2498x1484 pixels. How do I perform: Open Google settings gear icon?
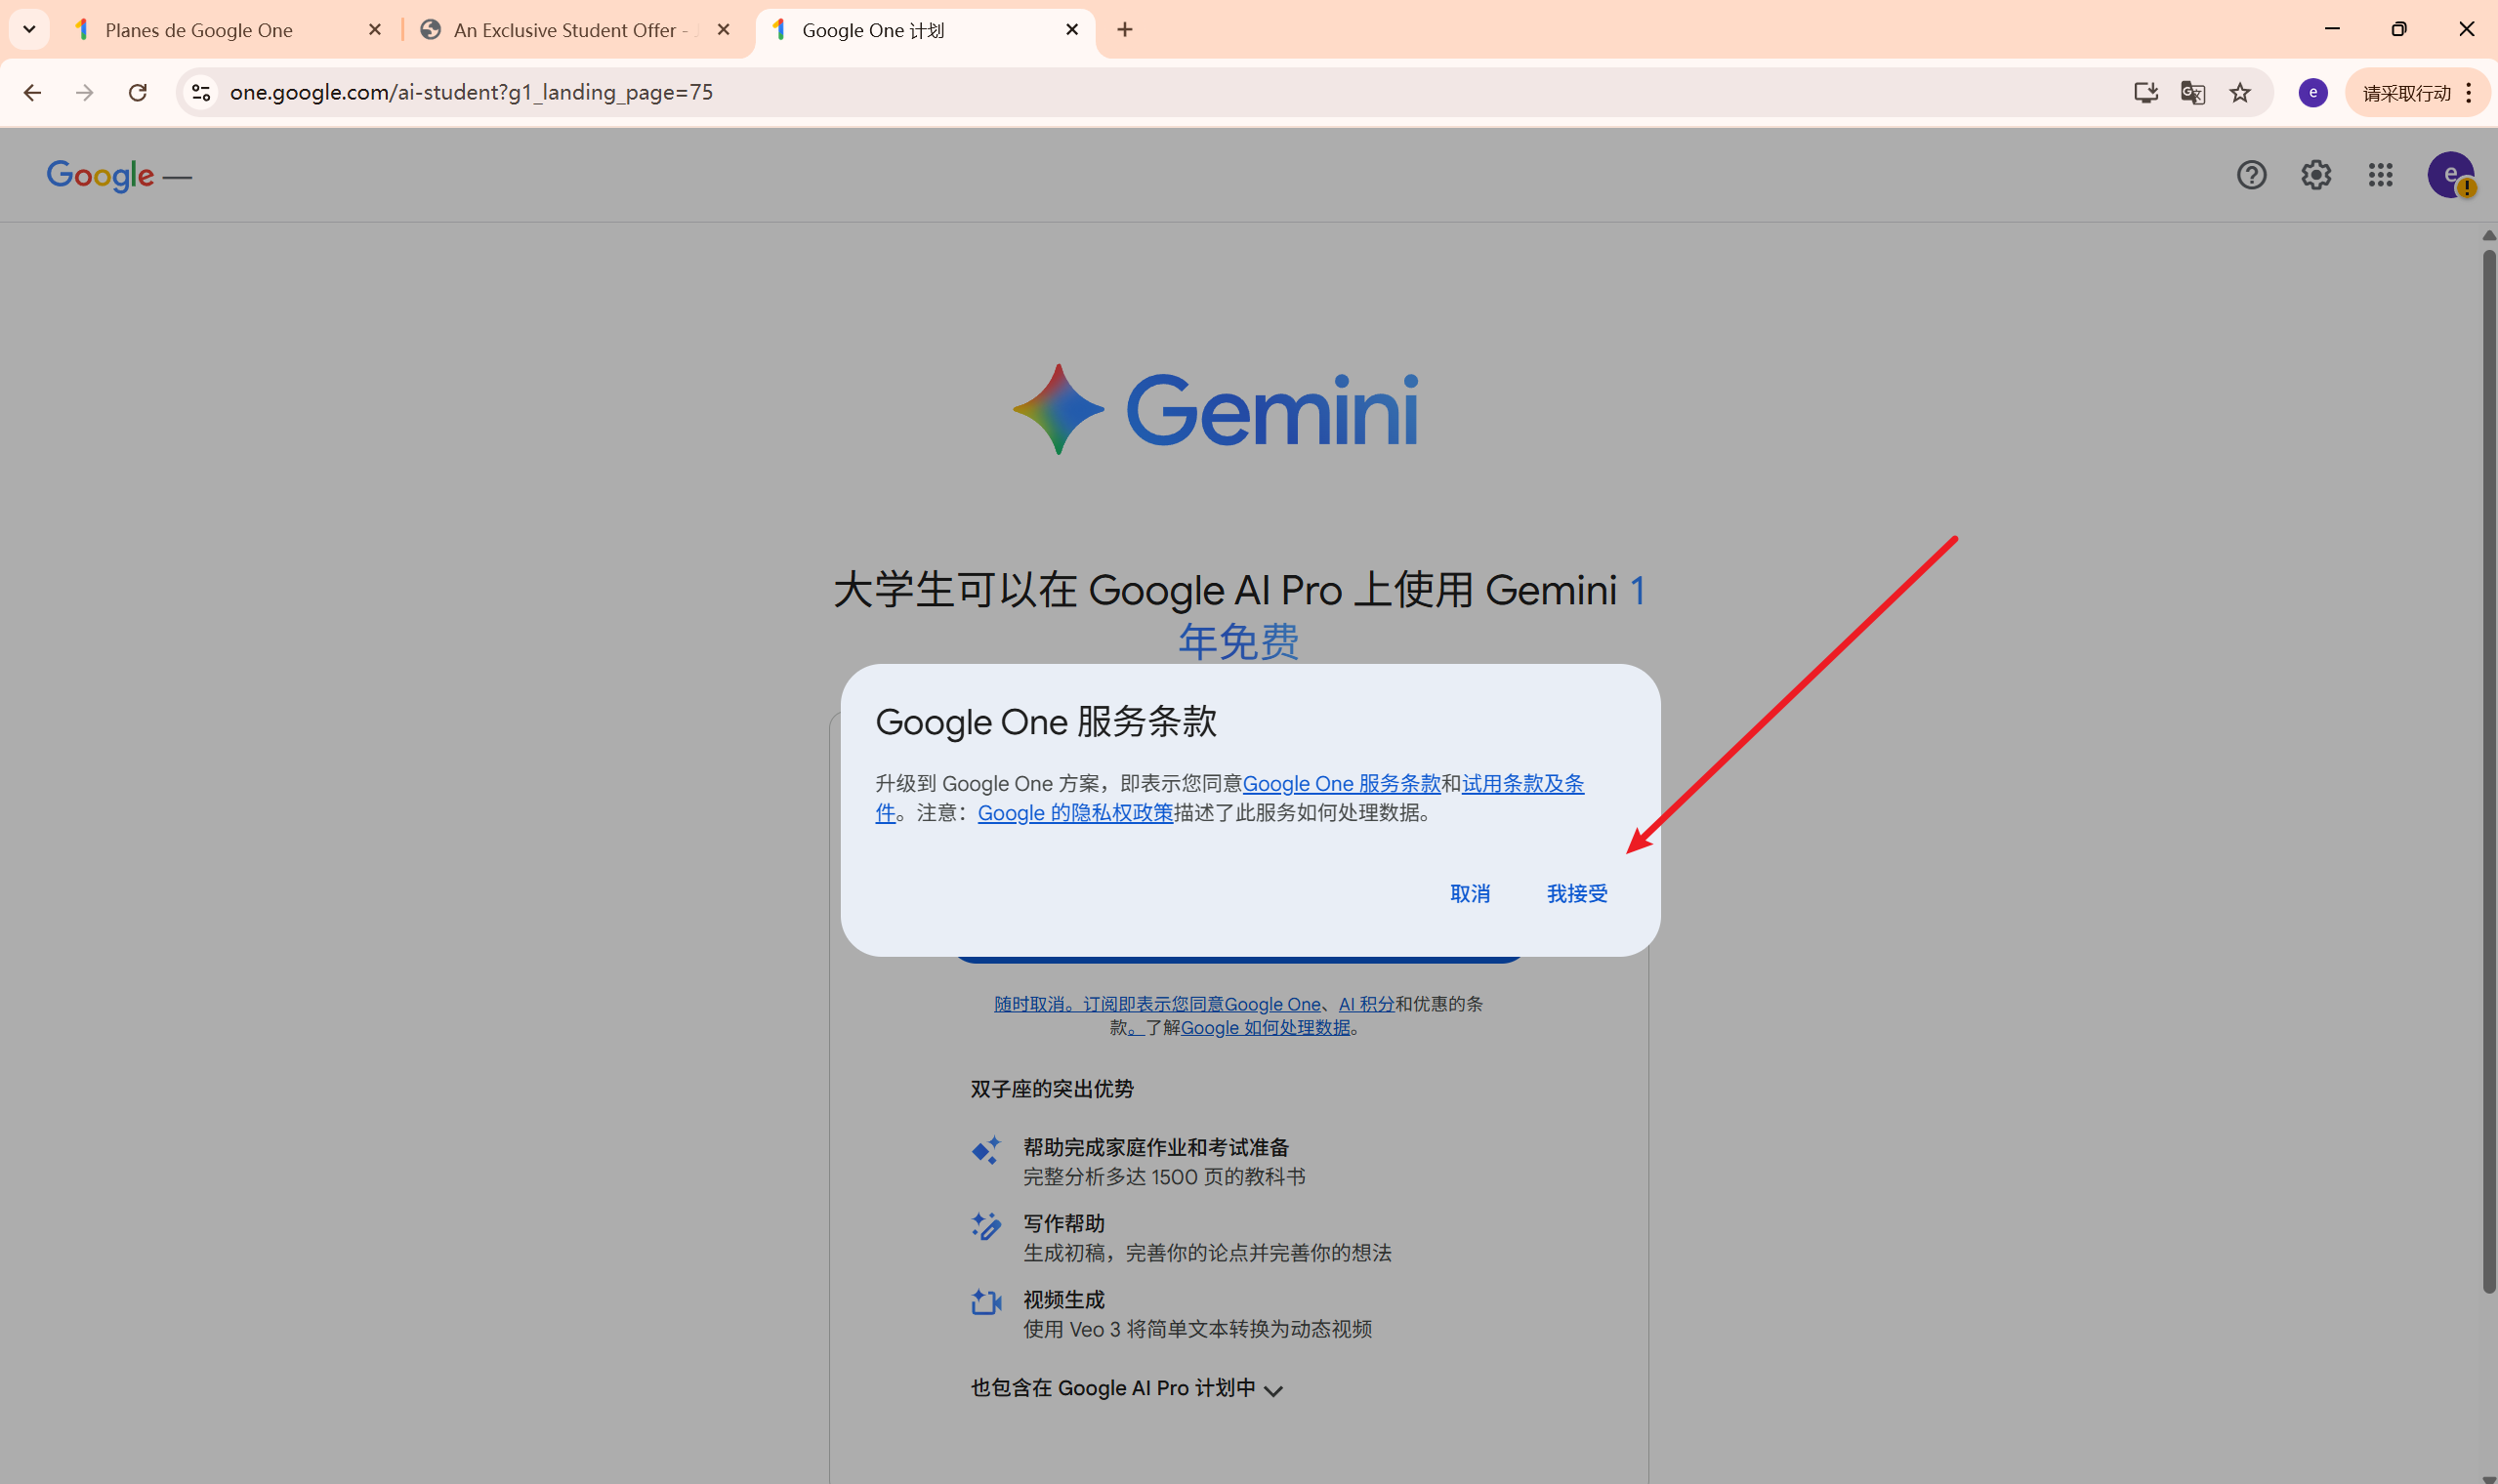tap(2316, 175)
